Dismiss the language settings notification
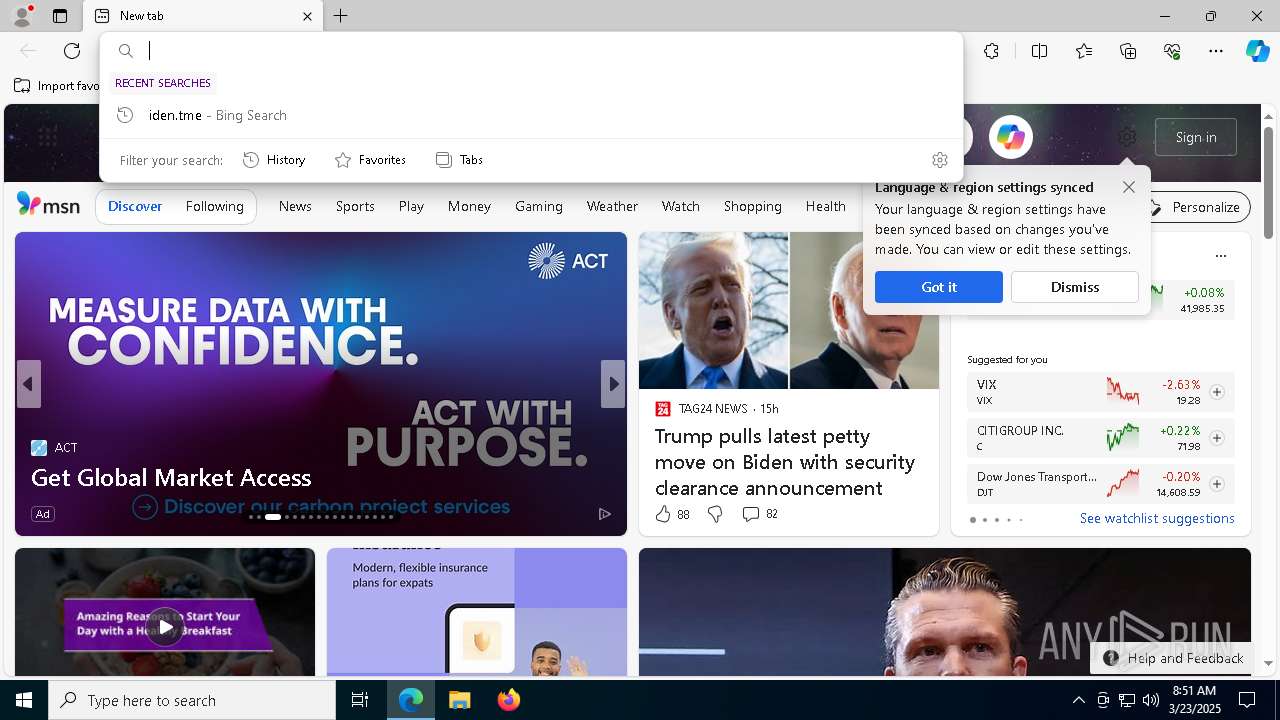Image resolution: width=1280 pixels, height=720 pixels. pyautogui.click(x=1075, y=287)
